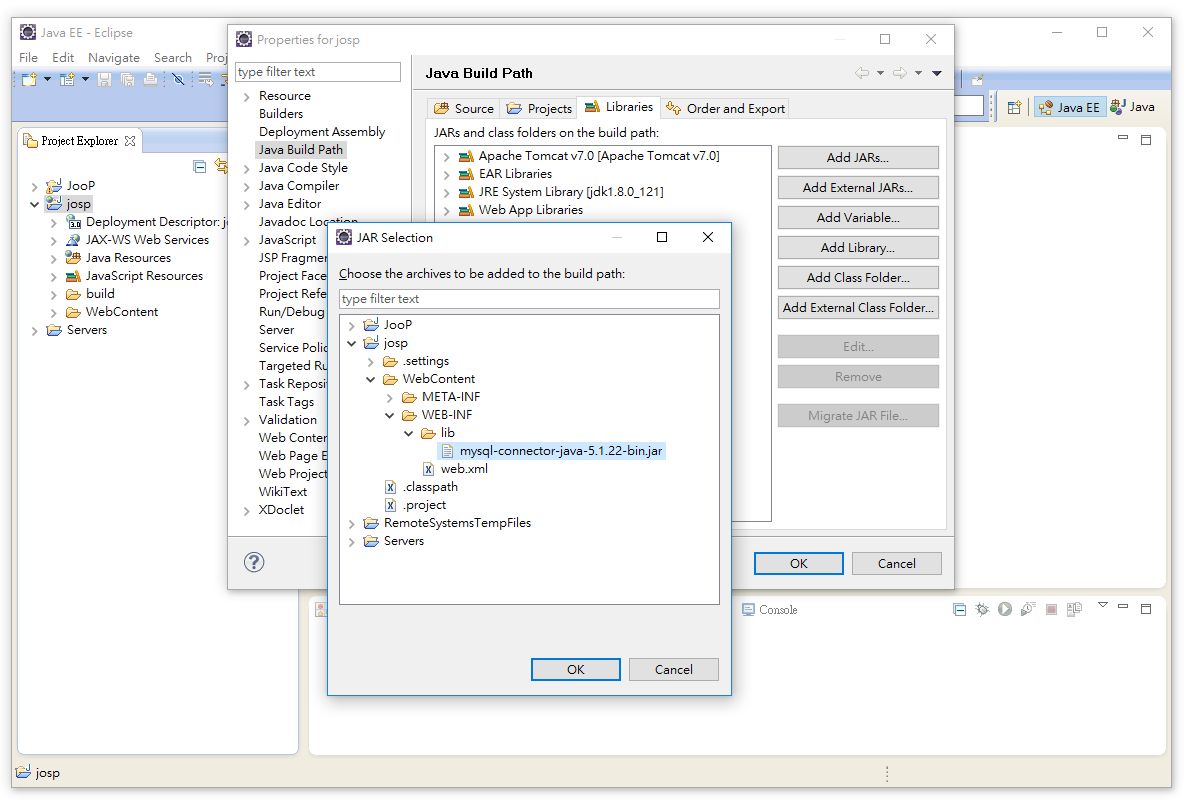
Task: Open the File menu
Action: 28,58
